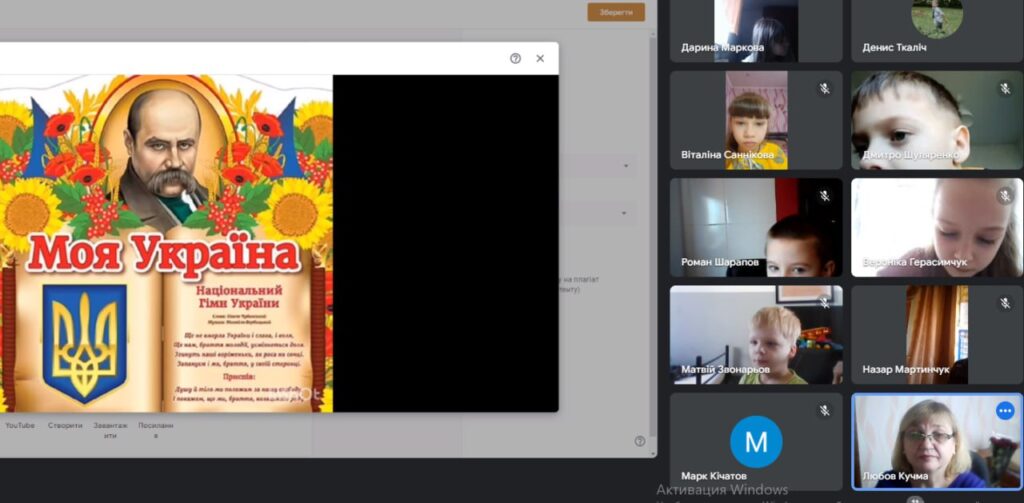
Task: Click Марк Кічатов's blue M avatar
Action: coord(756,442)
